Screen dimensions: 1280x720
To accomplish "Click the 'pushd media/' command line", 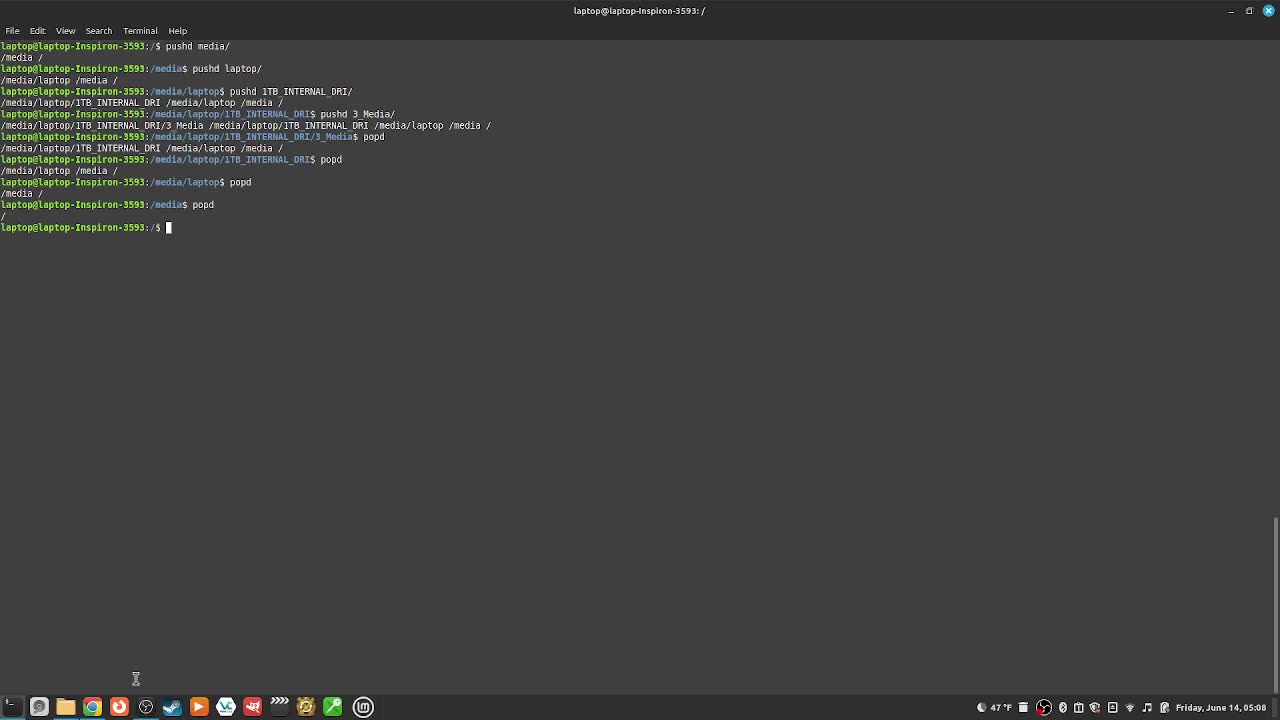I will [197, 46].
